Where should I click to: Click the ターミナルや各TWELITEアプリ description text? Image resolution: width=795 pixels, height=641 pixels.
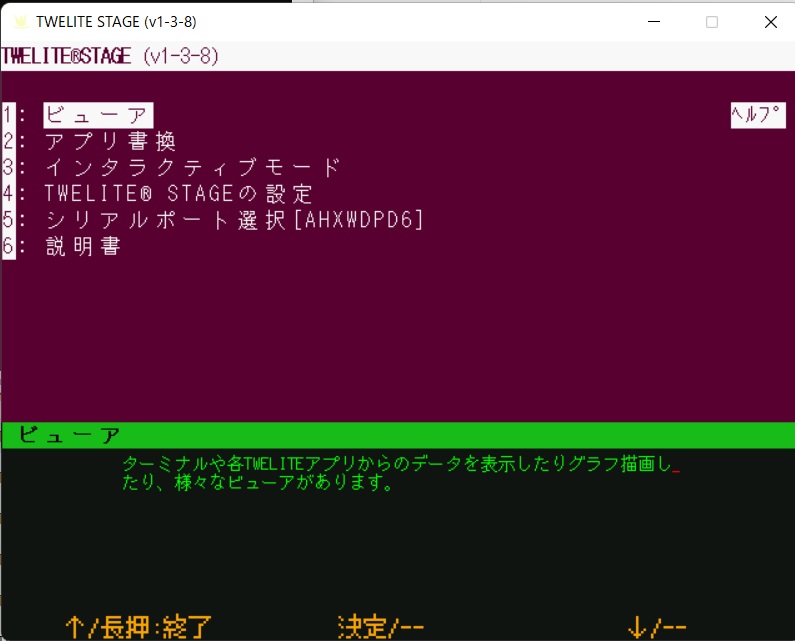(x=401, y=473)
